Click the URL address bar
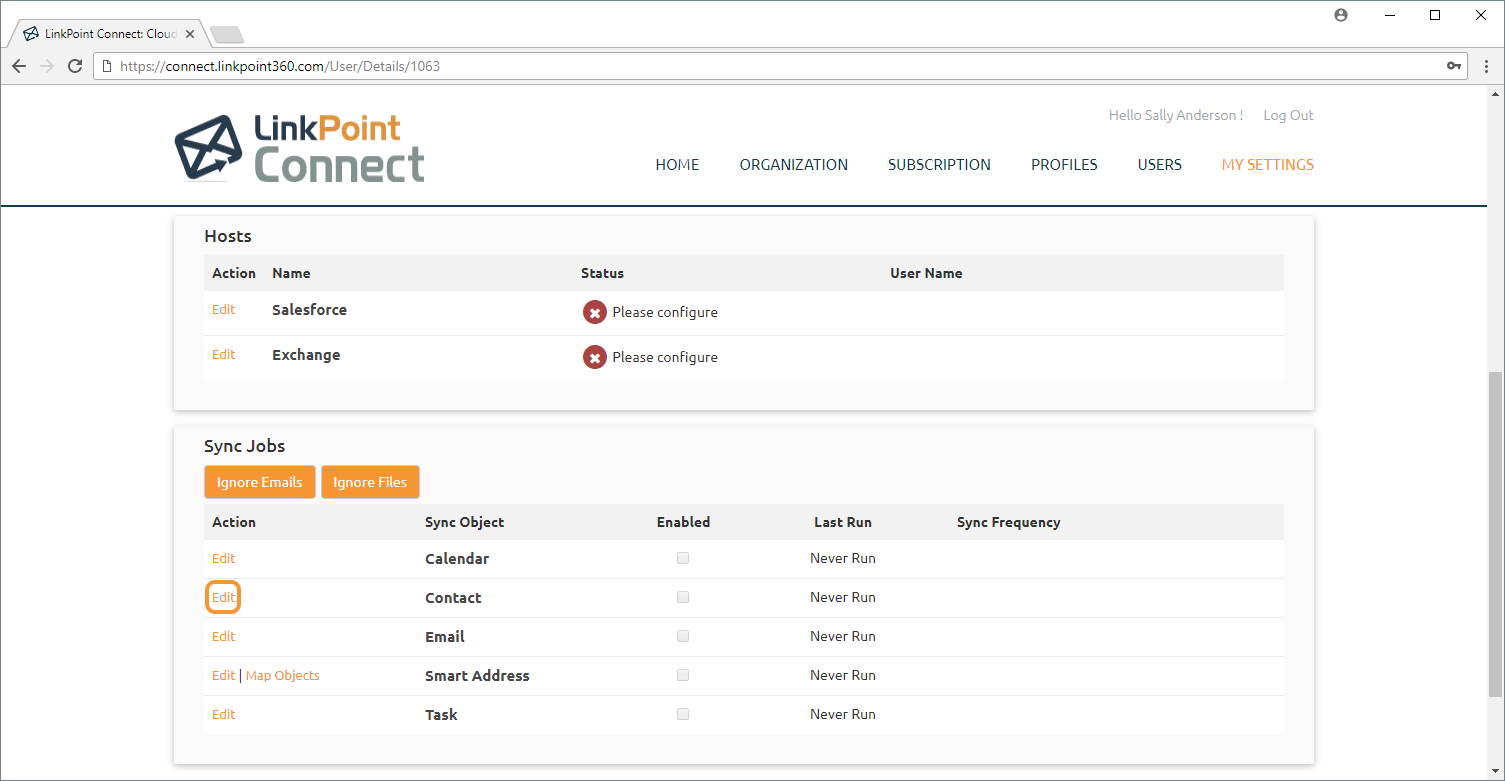1505x781 pixels. [700, 66]
